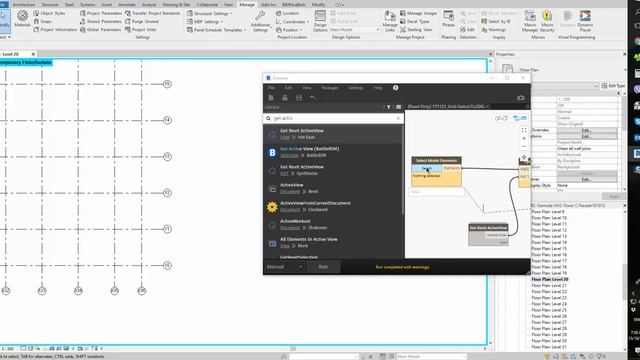This screenshot has width=640, height=360.
Task: Click Edit Type in Properties panel
Action: (x=613, y=86)
